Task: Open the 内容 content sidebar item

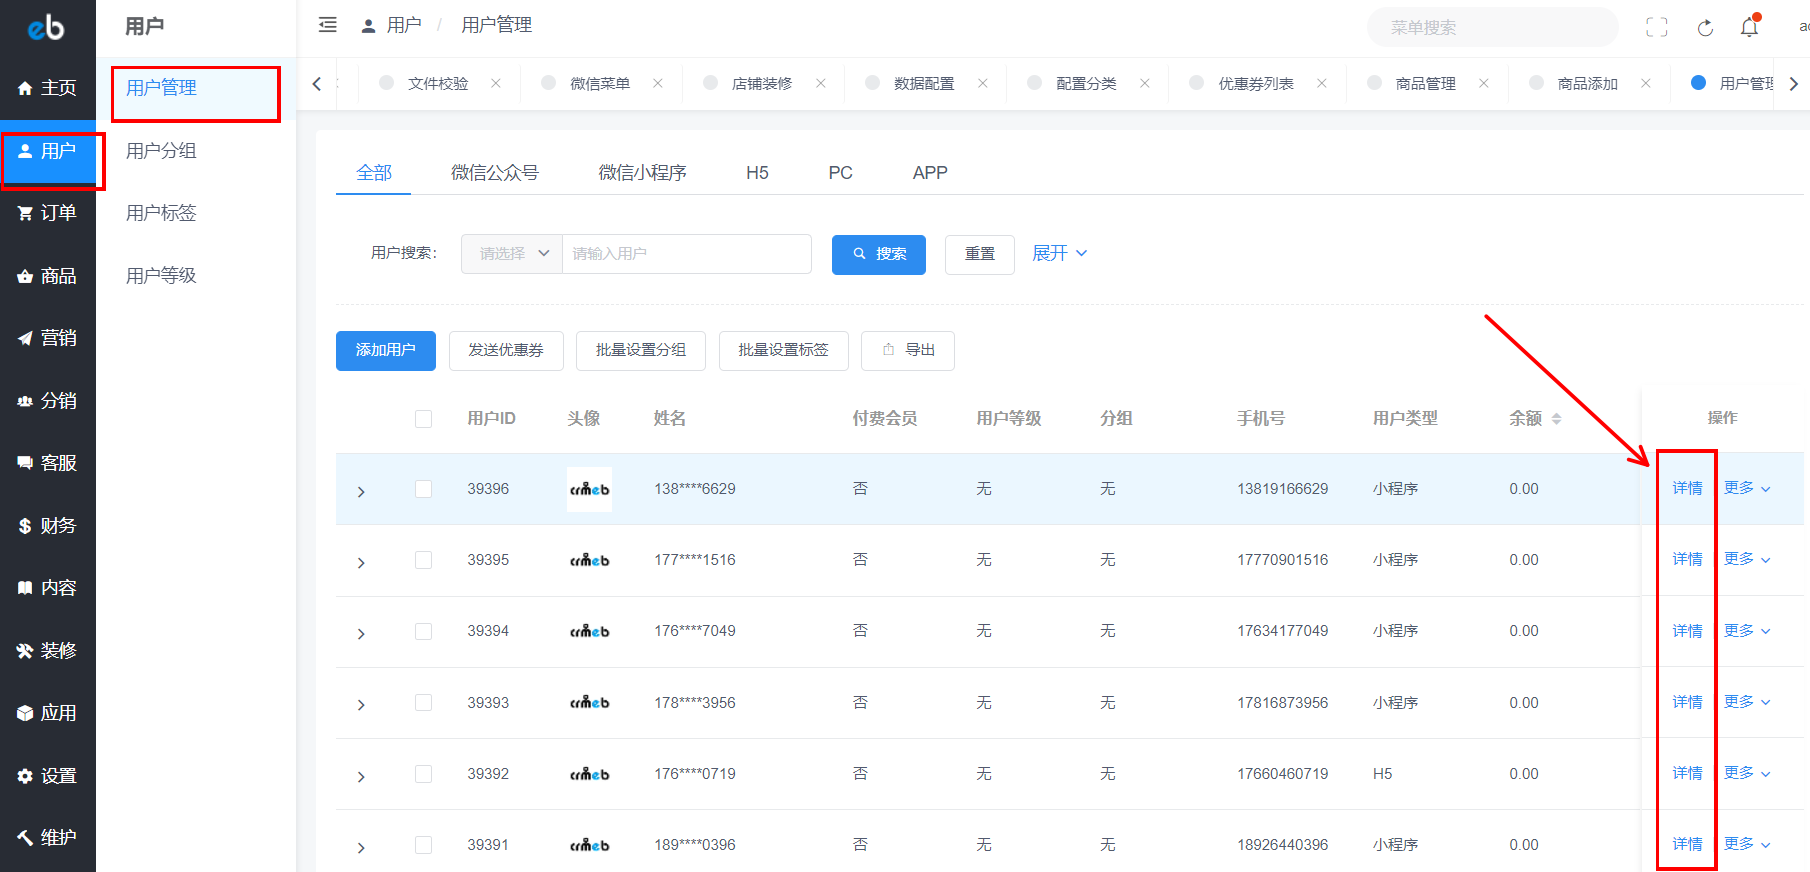Action: [x=47, y=588]
